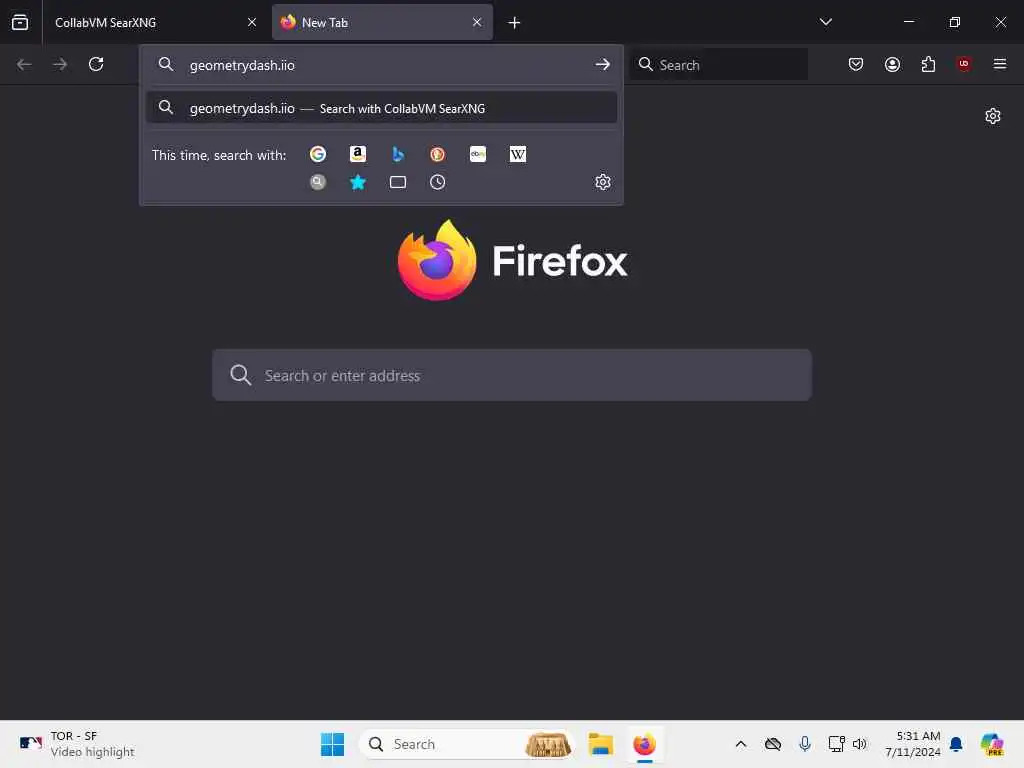Viewport: 1024px width, 768px height.
Task: Open the Firefox account menu
Action: pyautogui.click(x=892, y=64)
